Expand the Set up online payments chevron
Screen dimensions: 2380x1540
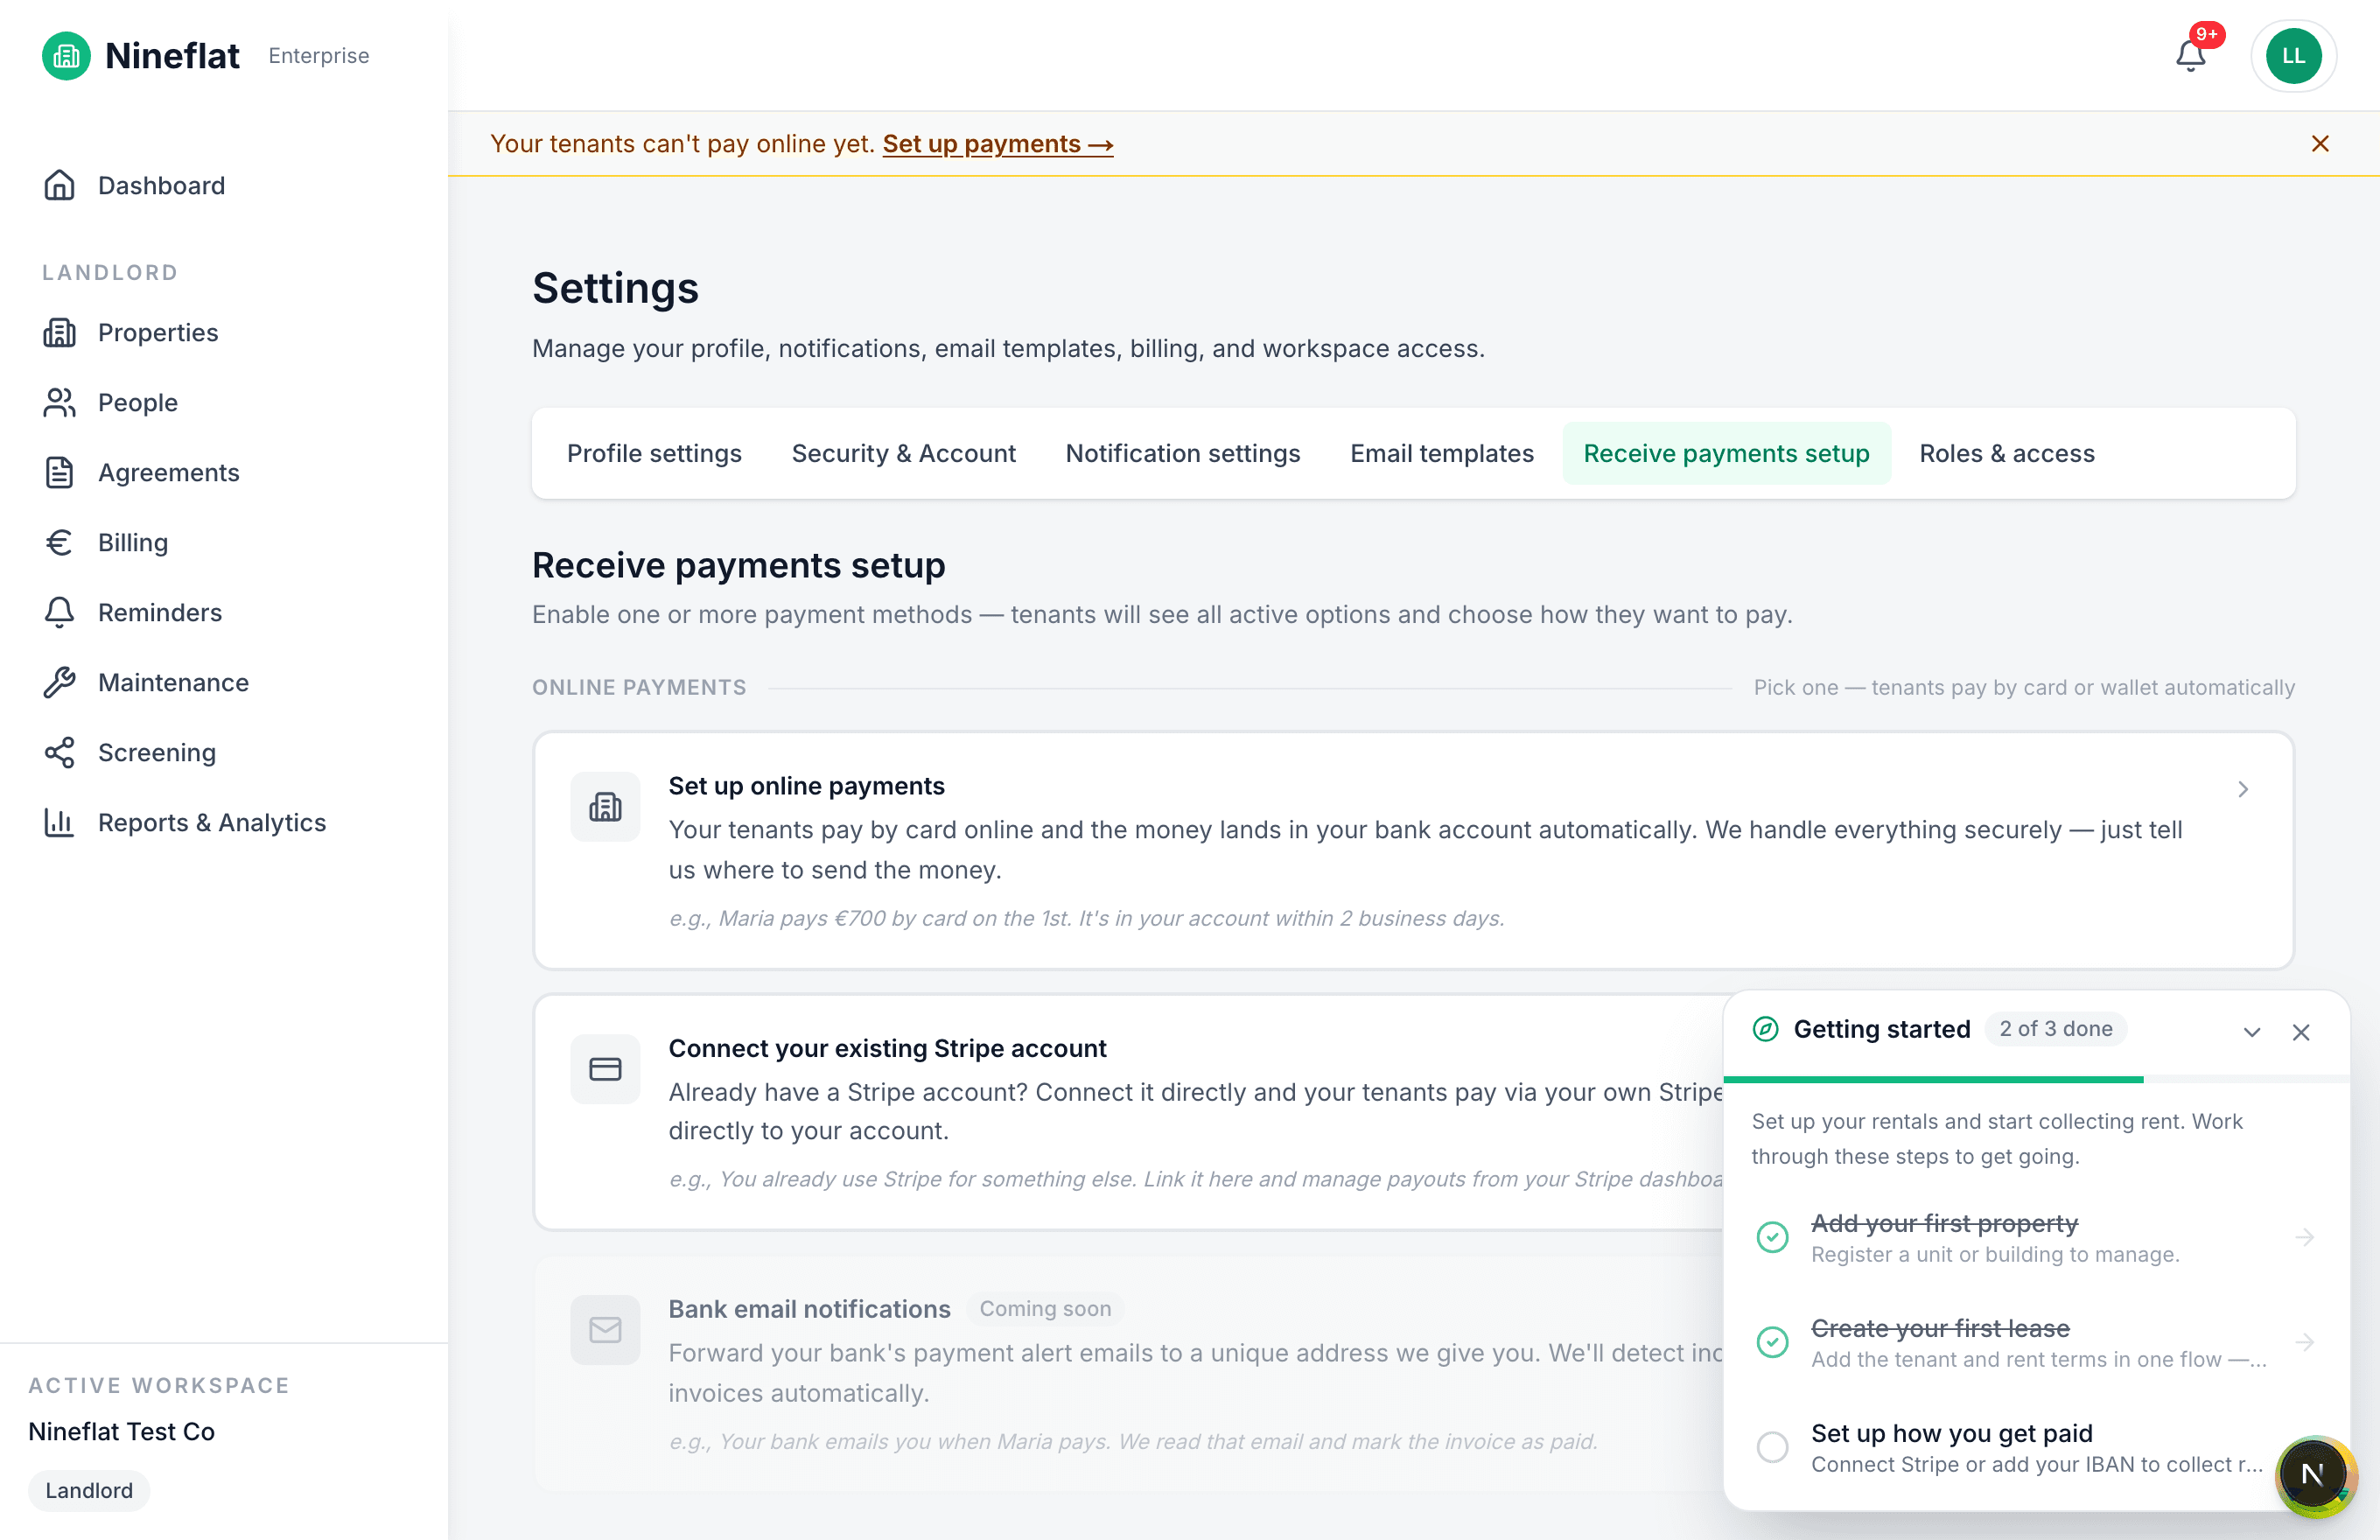pos(2243,789)
